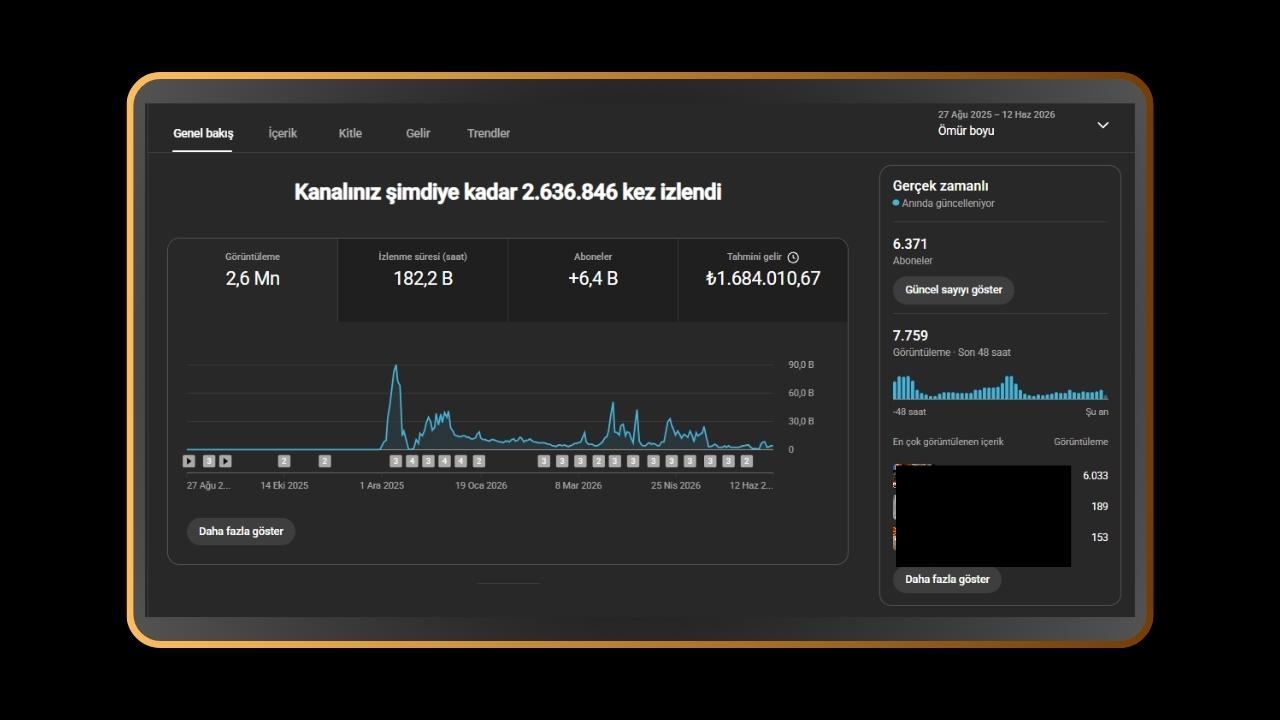Go to the Gelir tab
The width and height of the screenshot is (1280, 720).
(x=418, y=133)
